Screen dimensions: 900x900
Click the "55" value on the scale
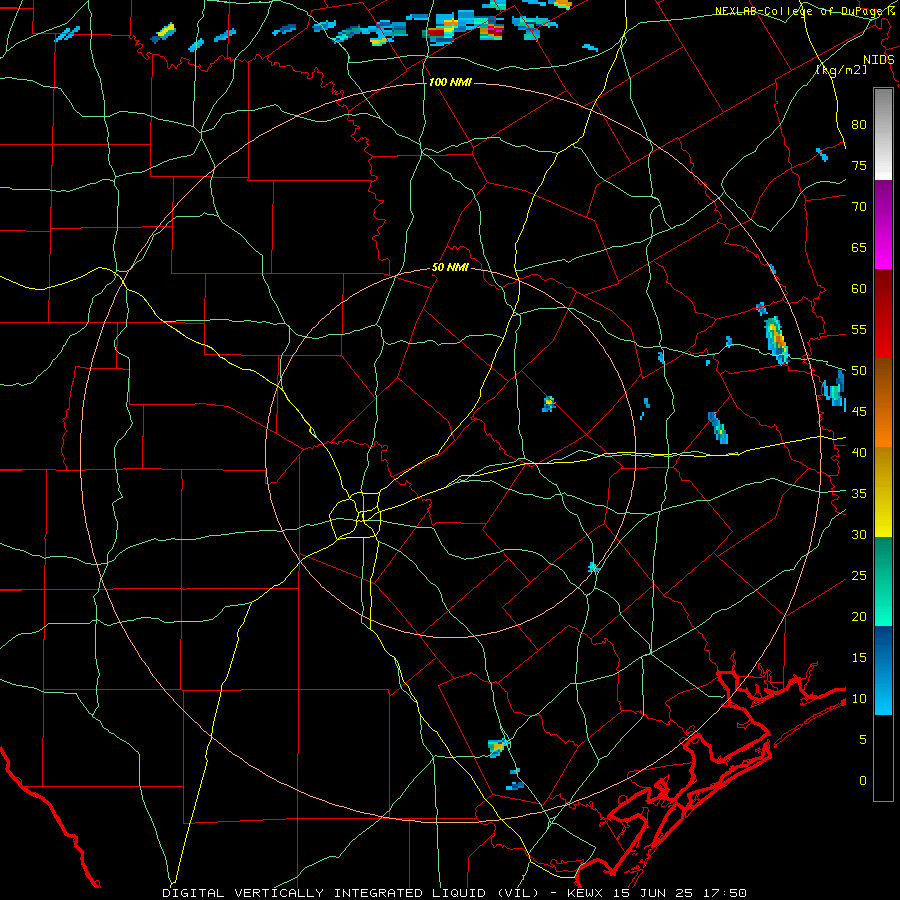(859, 329)
